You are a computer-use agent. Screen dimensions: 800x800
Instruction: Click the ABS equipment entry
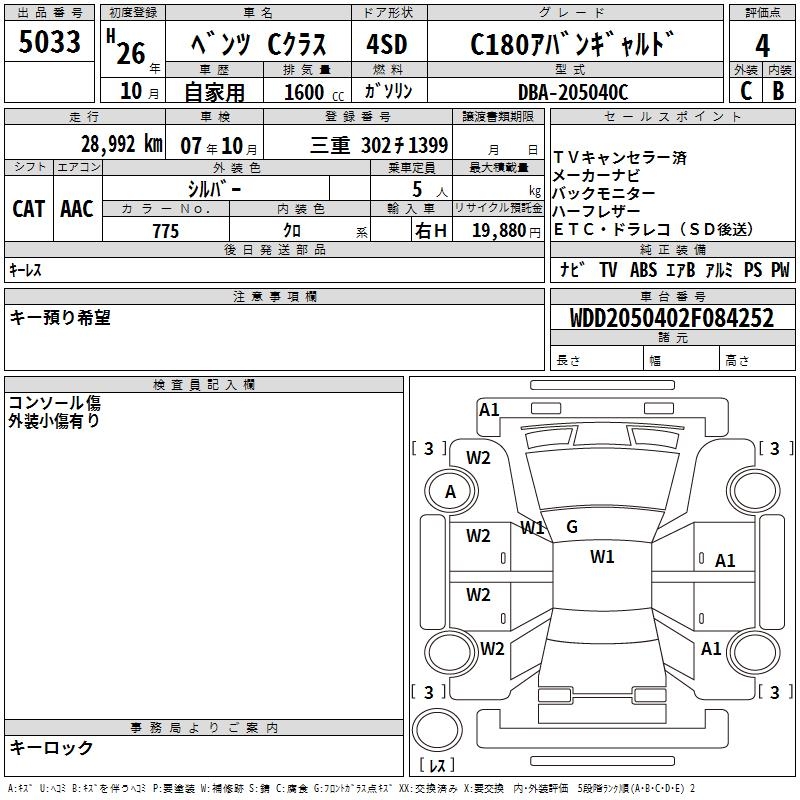click(x=643, y=269)
